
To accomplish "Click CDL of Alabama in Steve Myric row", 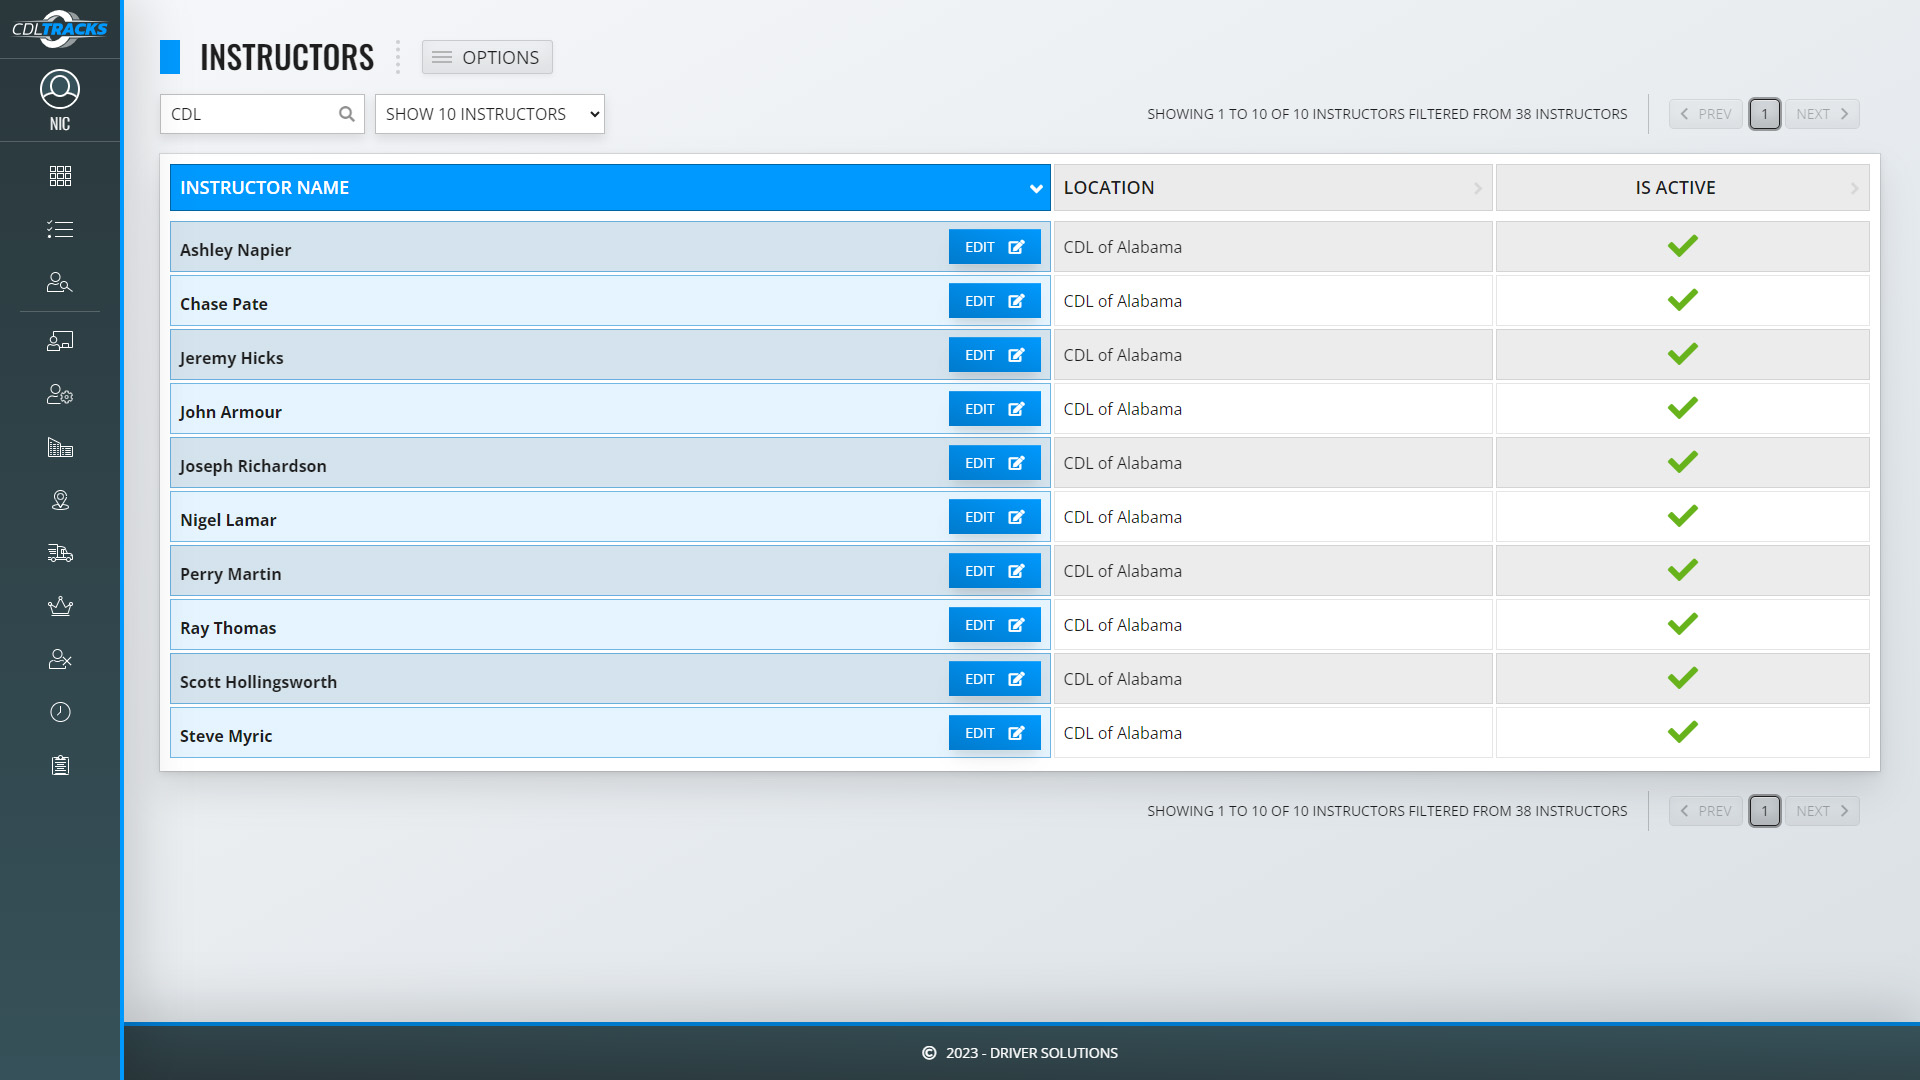I will pyautogui.click(x=1122, y=733).
